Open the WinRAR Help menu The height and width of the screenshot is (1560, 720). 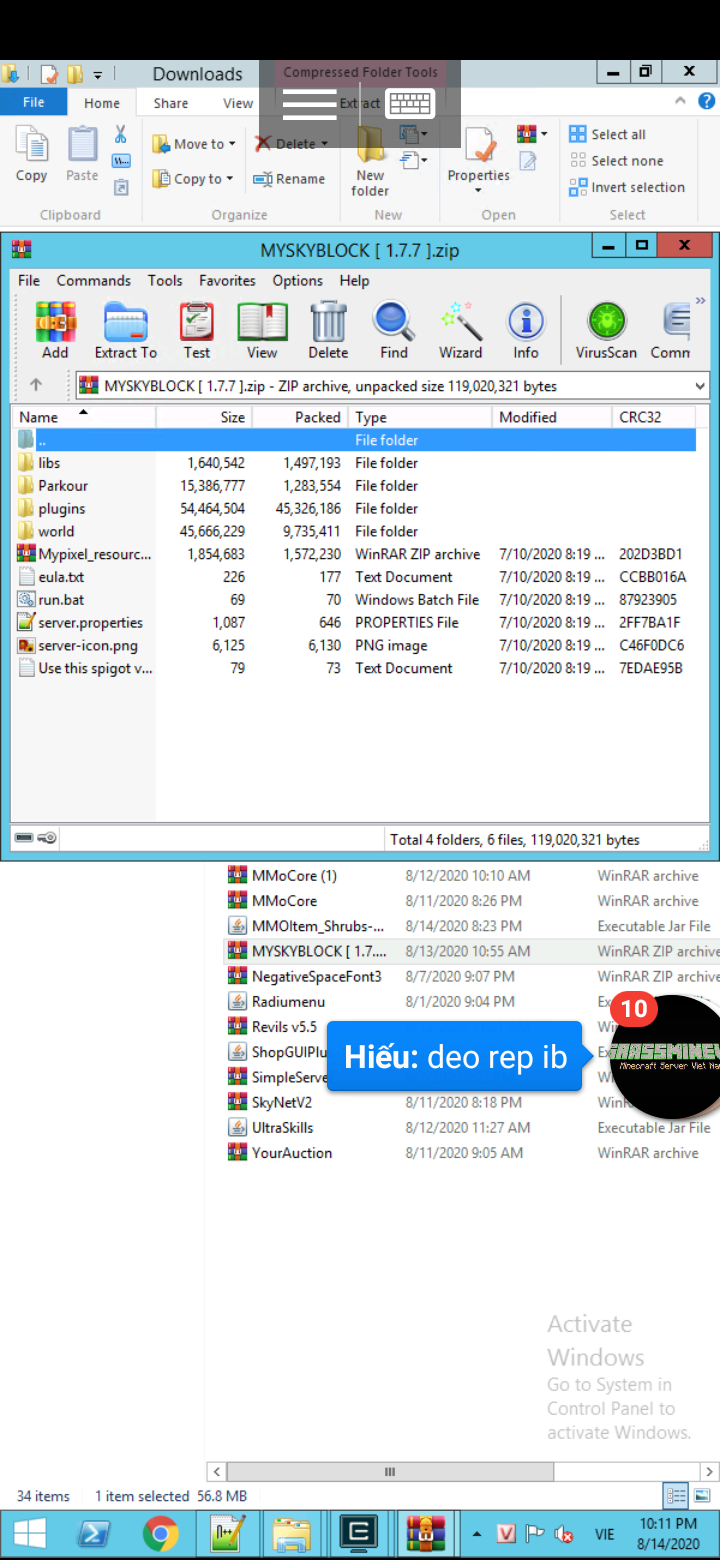click(x=354, y=281)
